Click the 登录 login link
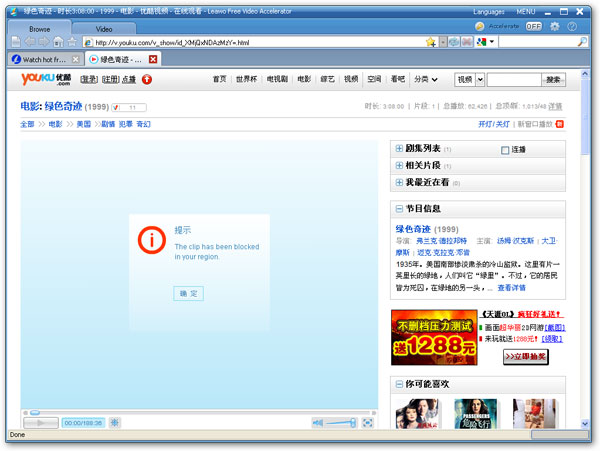Image resolution: width=600 pixels, height=451 pixels. pyautogui.click(x=89, y=79)
